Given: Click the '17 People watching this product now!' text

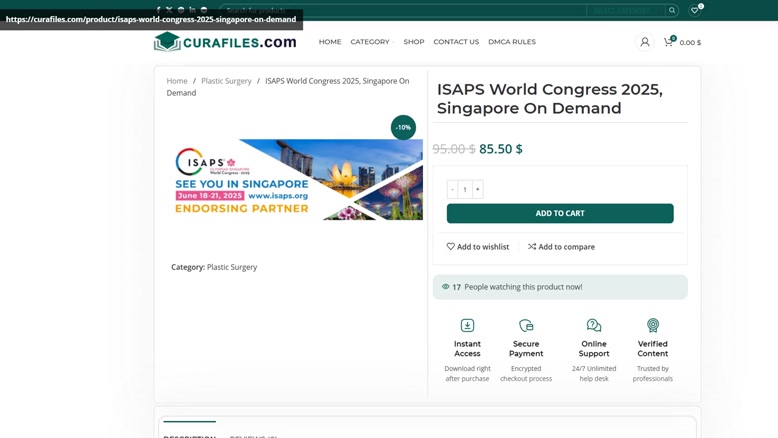Looking at the screenshot, I should point(517,287).
